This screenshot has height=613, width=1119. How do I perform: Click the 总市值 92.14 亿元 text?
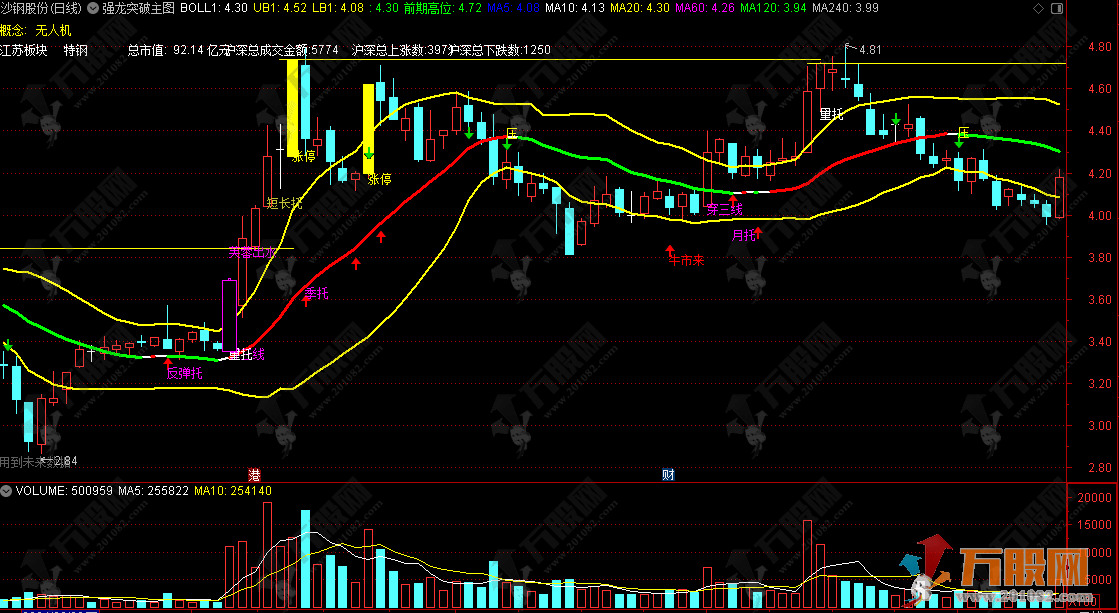(178, 51)
